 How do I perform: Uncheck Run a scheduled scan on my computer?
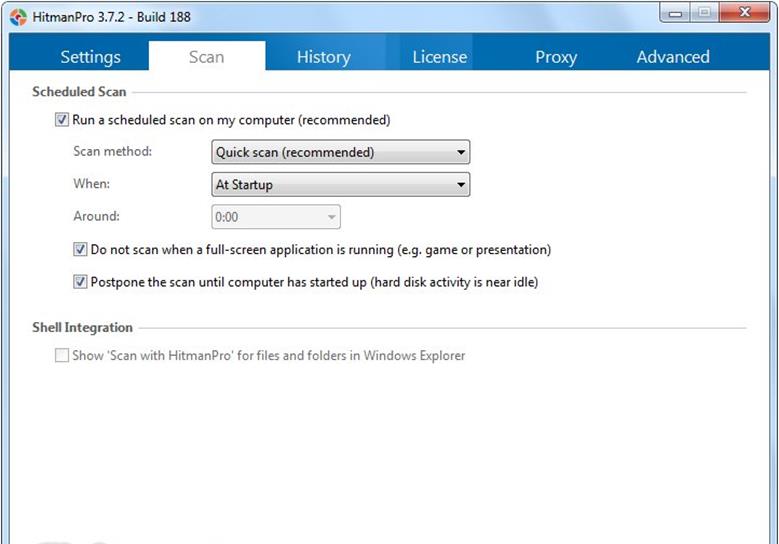pos(62,120)
